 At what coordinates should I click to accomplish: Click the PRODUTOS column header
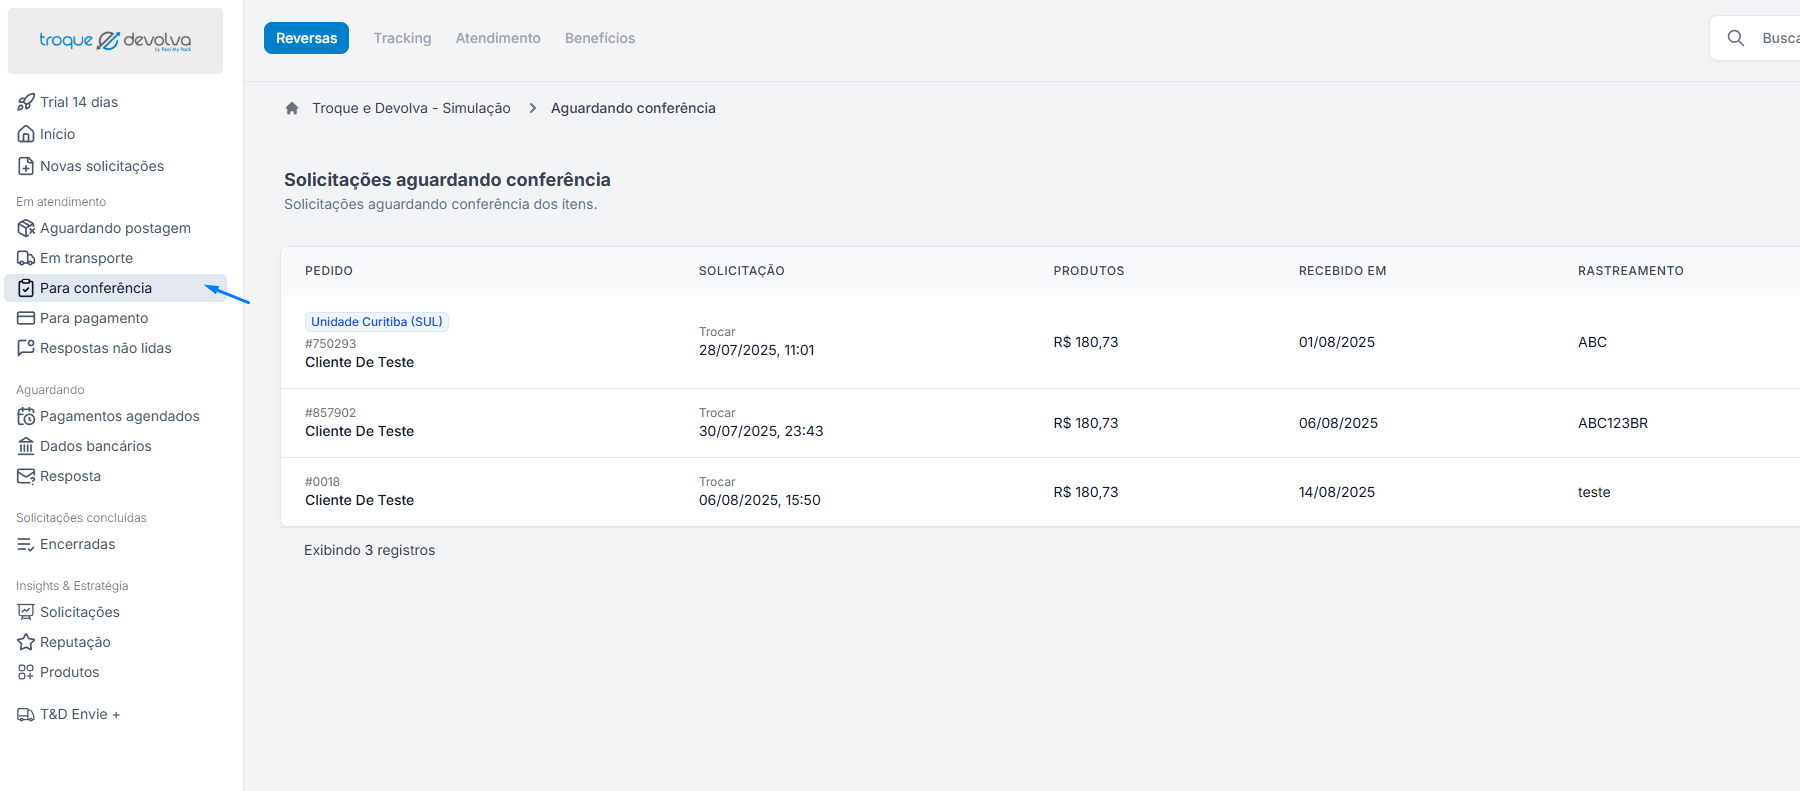click(1089, 271)
